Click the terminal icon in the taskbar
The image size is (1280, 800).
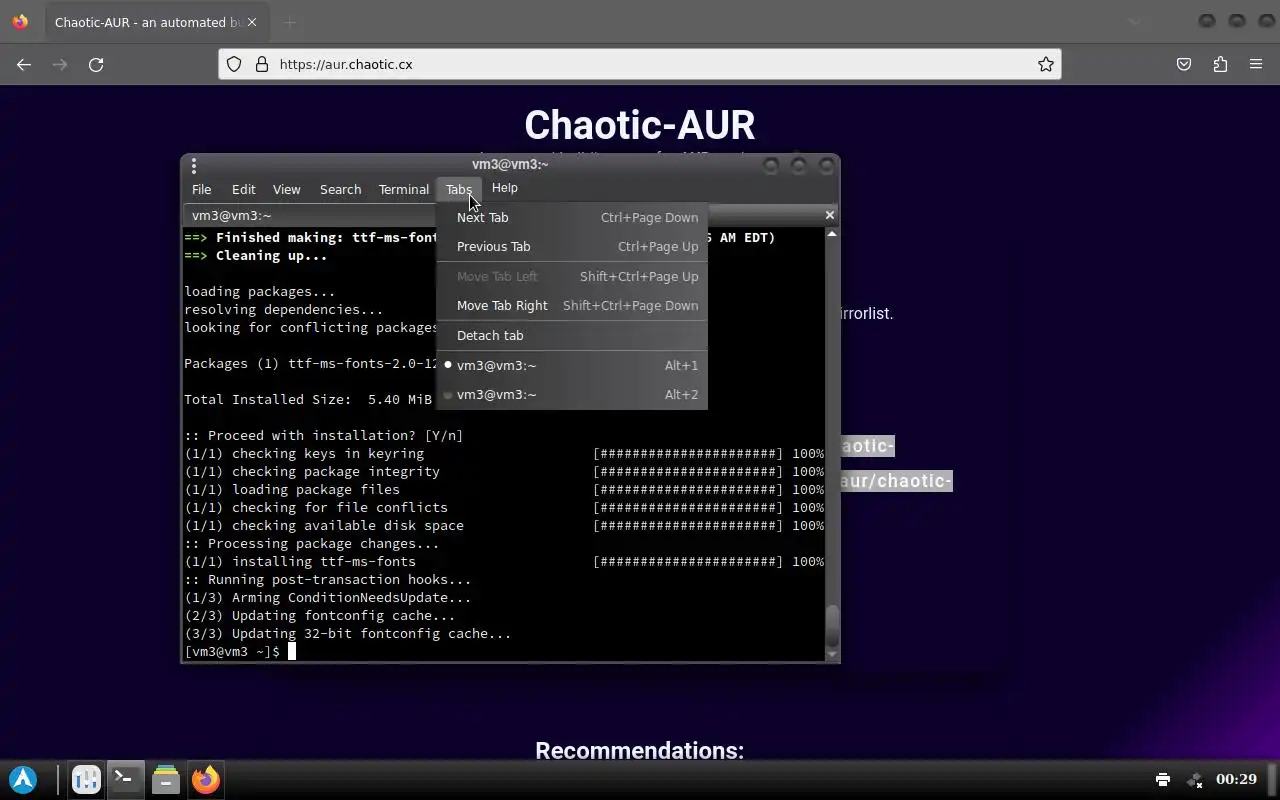(x=126, y=780)
